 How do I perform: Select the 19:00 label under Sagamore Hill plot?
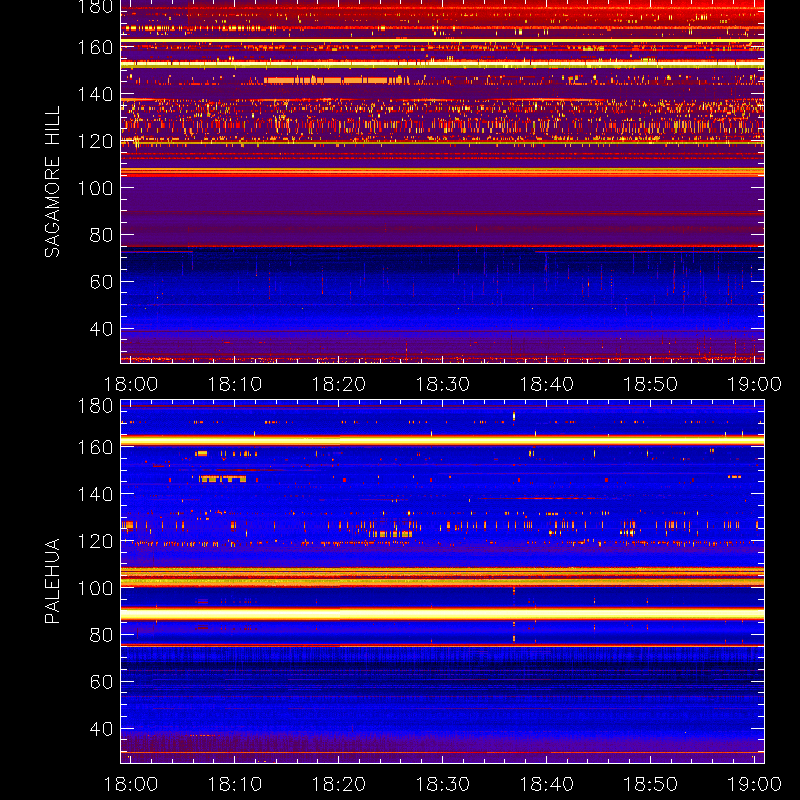(754, 384)
